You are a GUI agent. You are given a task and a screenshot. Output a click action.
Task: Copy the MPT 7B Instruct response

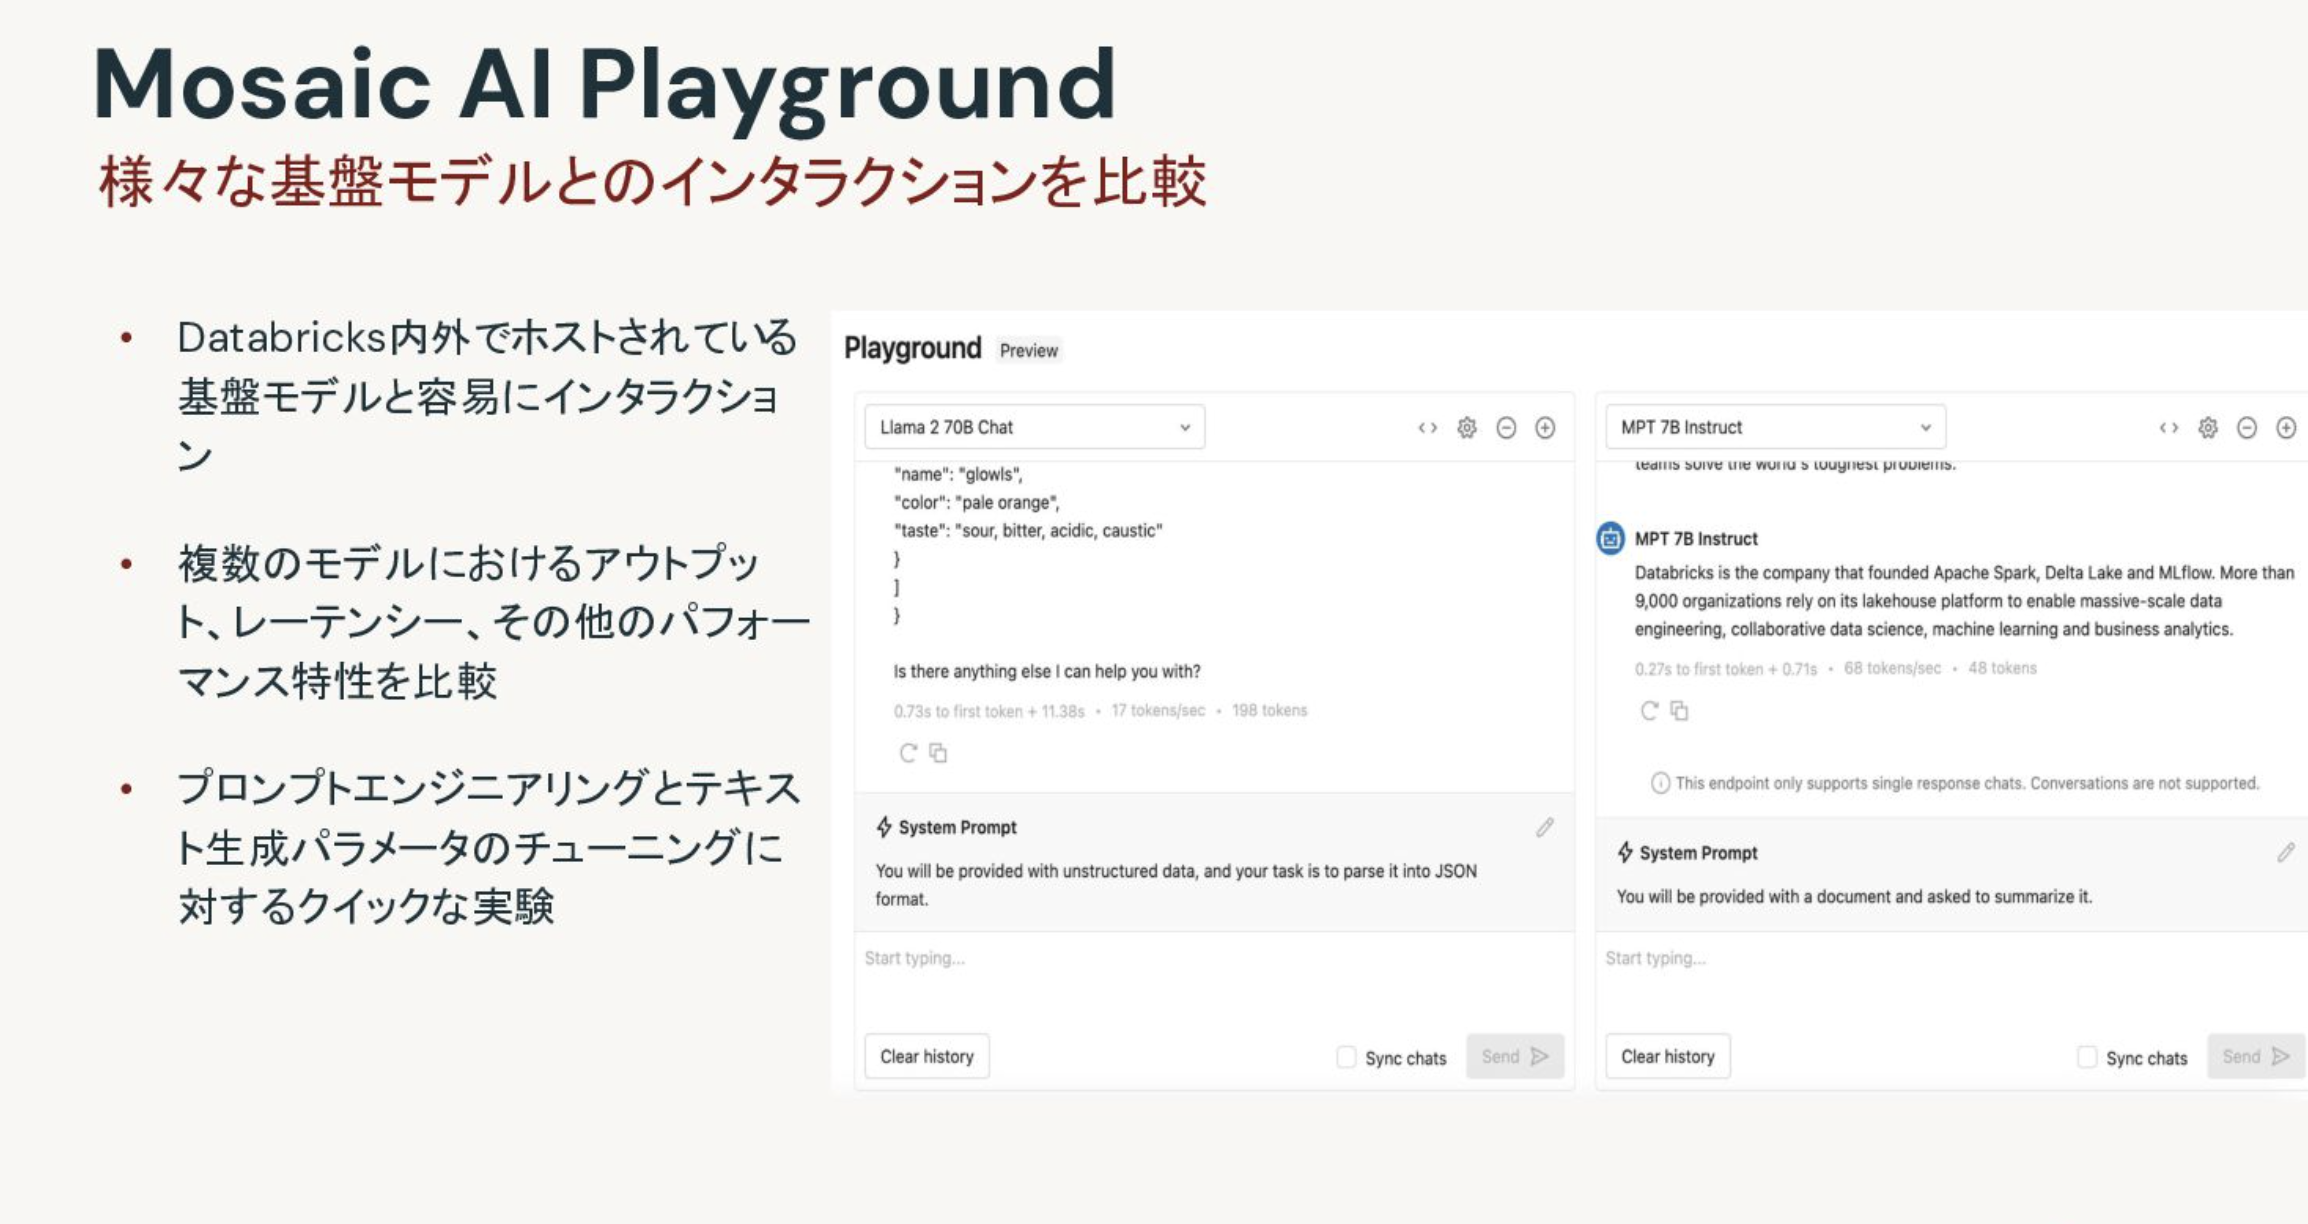click(x=1679, y=711)
